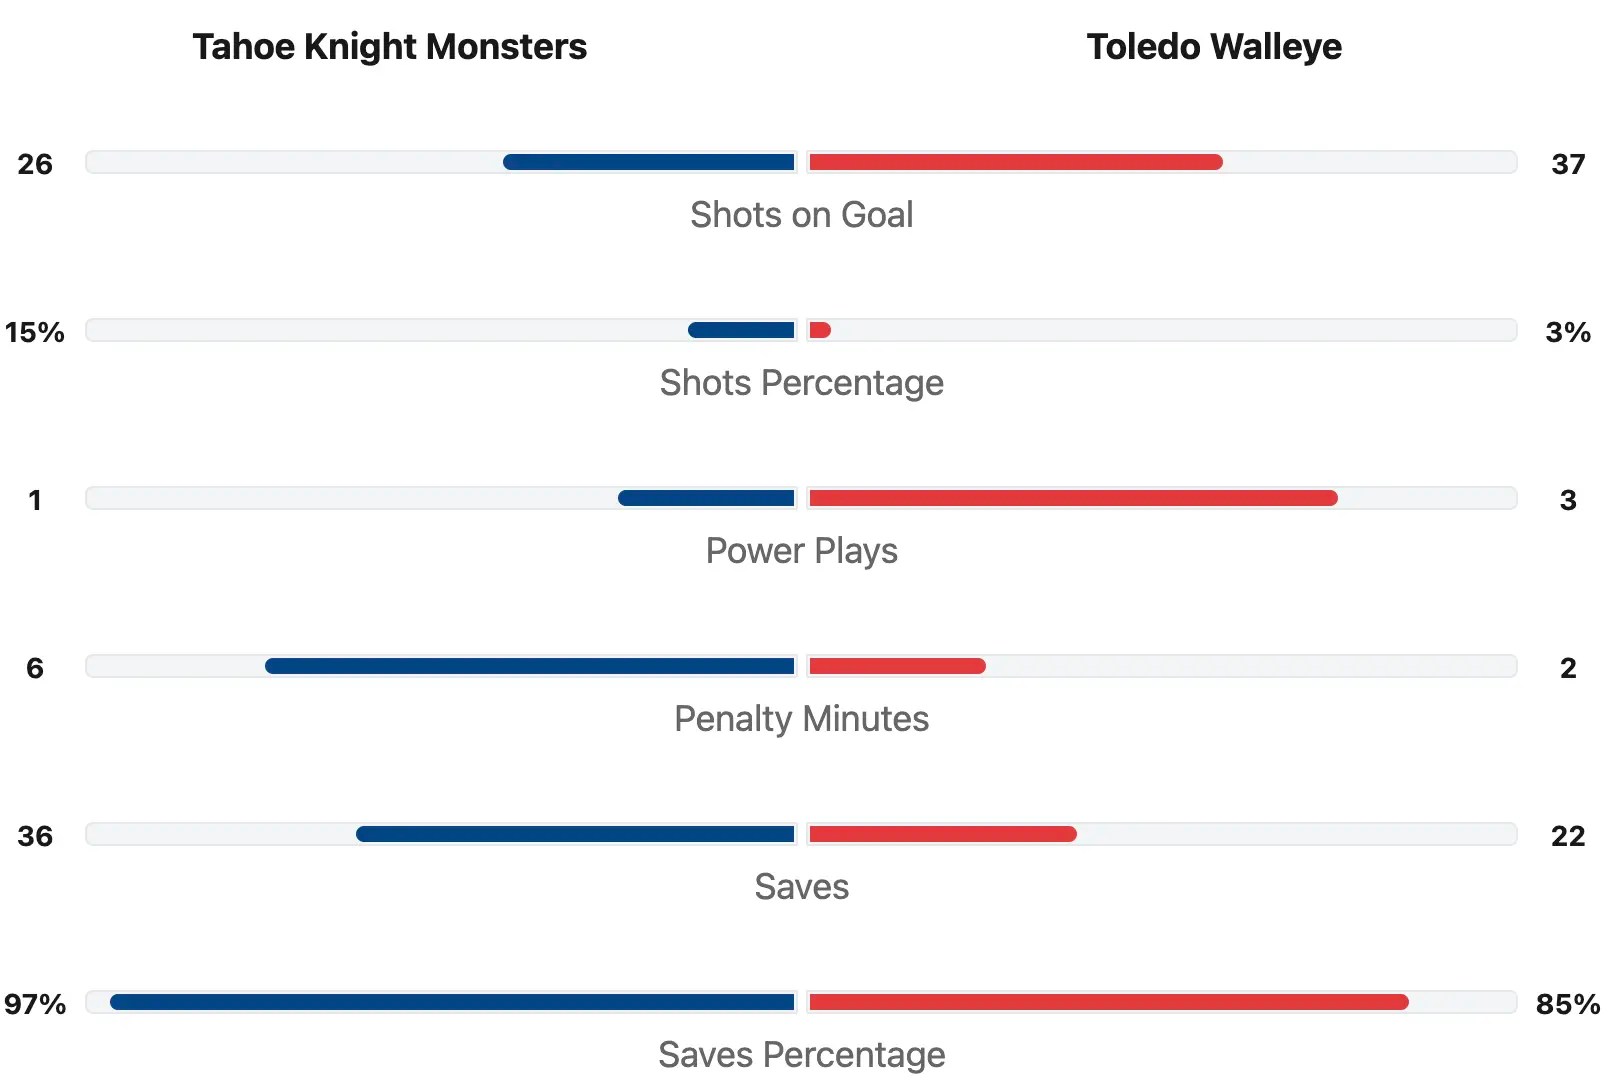Click the Tahoe Knight Monsters team heading
Viewport: 1611px width, 1091px height.
(389, 47)
